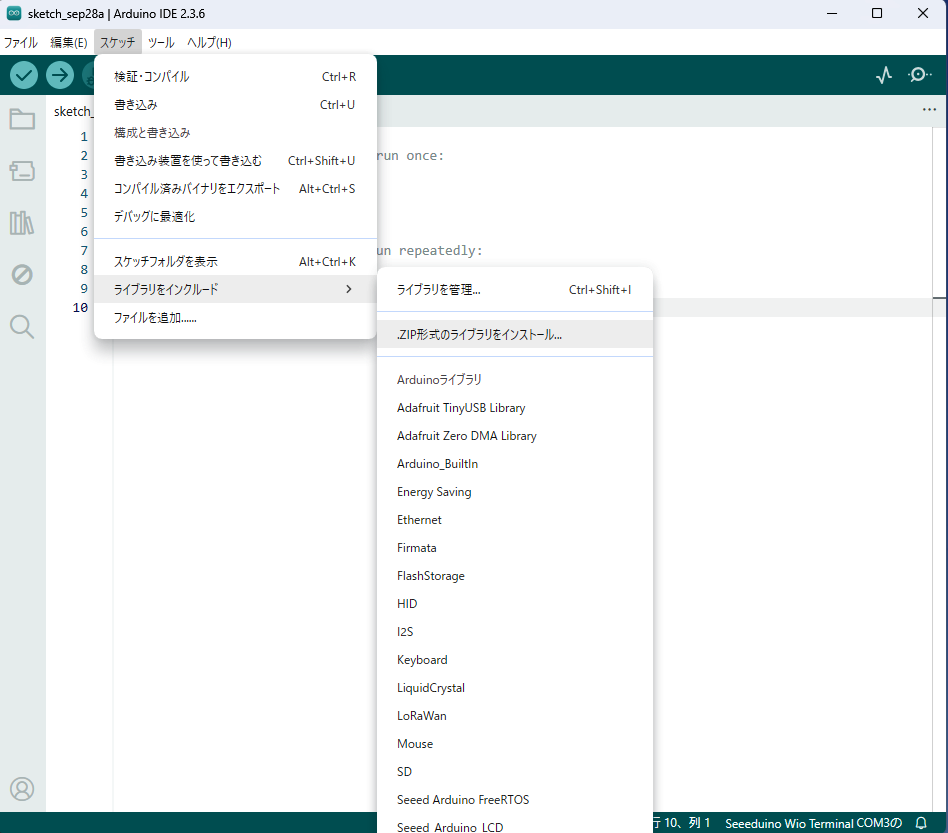This screenshot has width=948, height=833.
Task: Open the Serial Plotter icon
Action: point(884,75)
